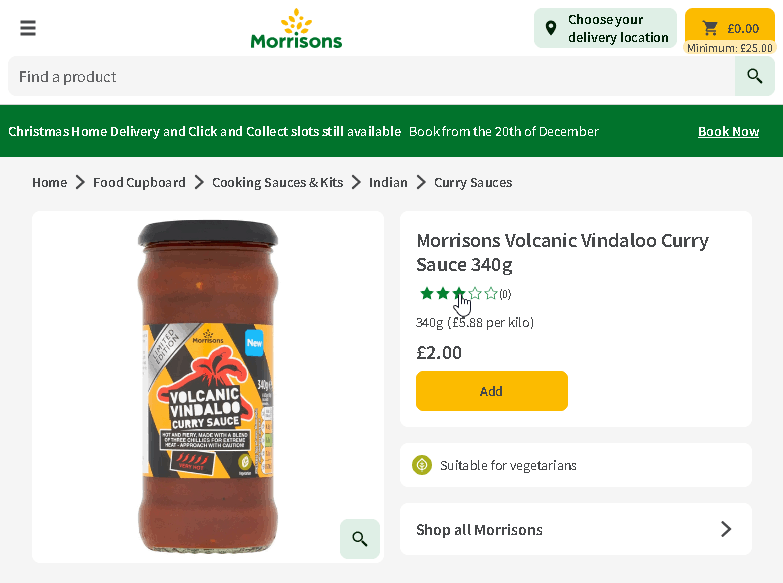This screenshot has width=783, height=583.
Task: Click the location pin icon
Action: point(551,28)
